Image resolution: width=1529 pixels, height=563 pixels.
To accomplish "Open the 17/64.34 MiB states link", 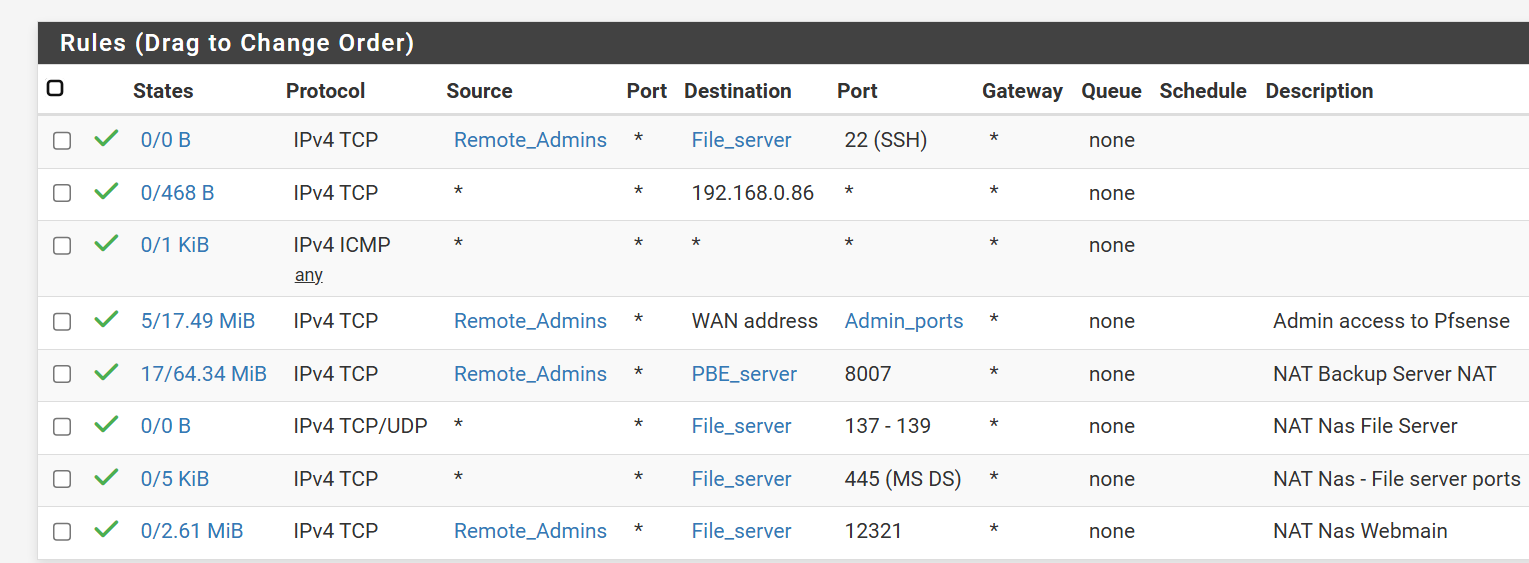I will point(204,374).
